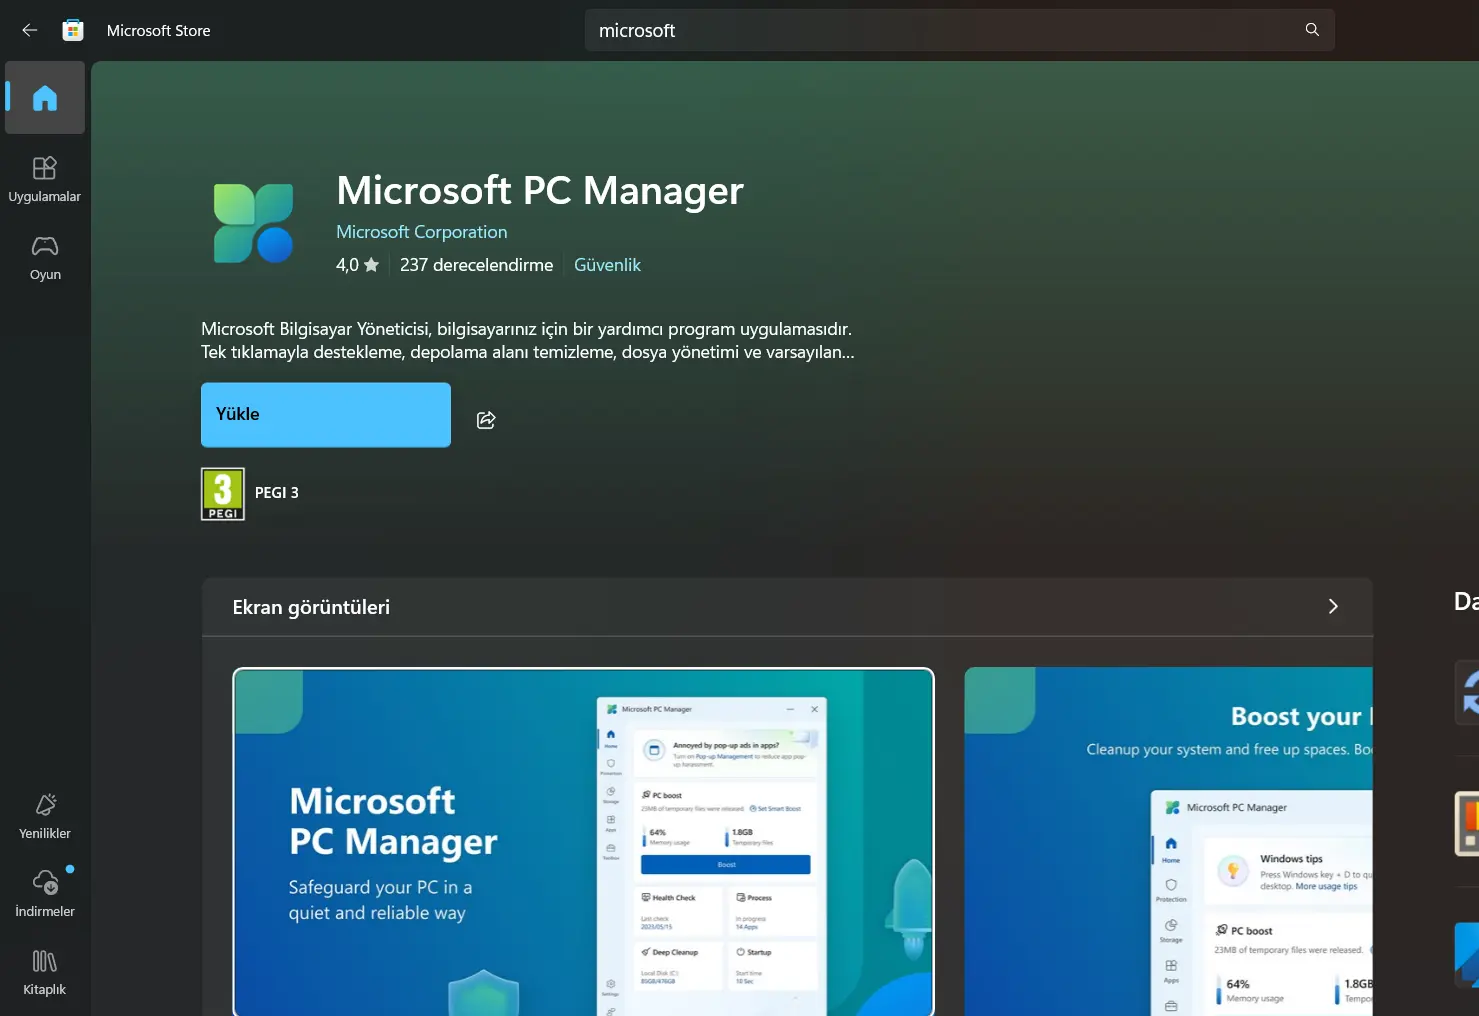Open the 237 derecelendirme ratings
This screenshot has width=1479, height=1016.
pos(476,265)
